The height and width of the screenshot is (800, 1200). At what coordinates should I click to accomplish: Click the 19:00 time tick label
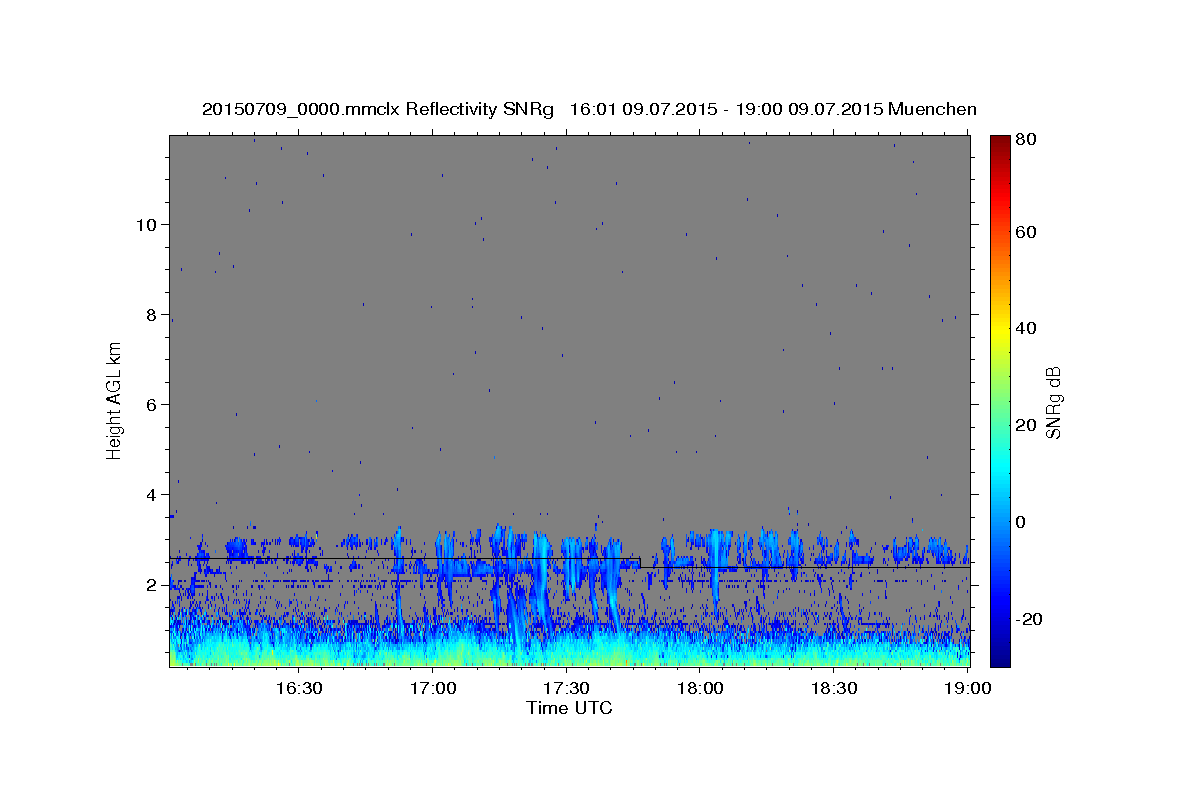click(x=967, y=689)
